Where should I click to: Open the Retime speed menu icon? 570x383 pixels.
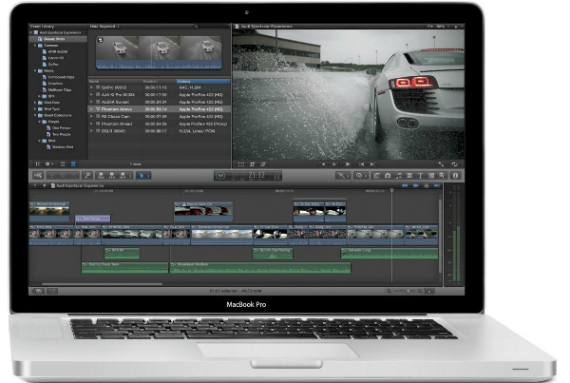360,176
